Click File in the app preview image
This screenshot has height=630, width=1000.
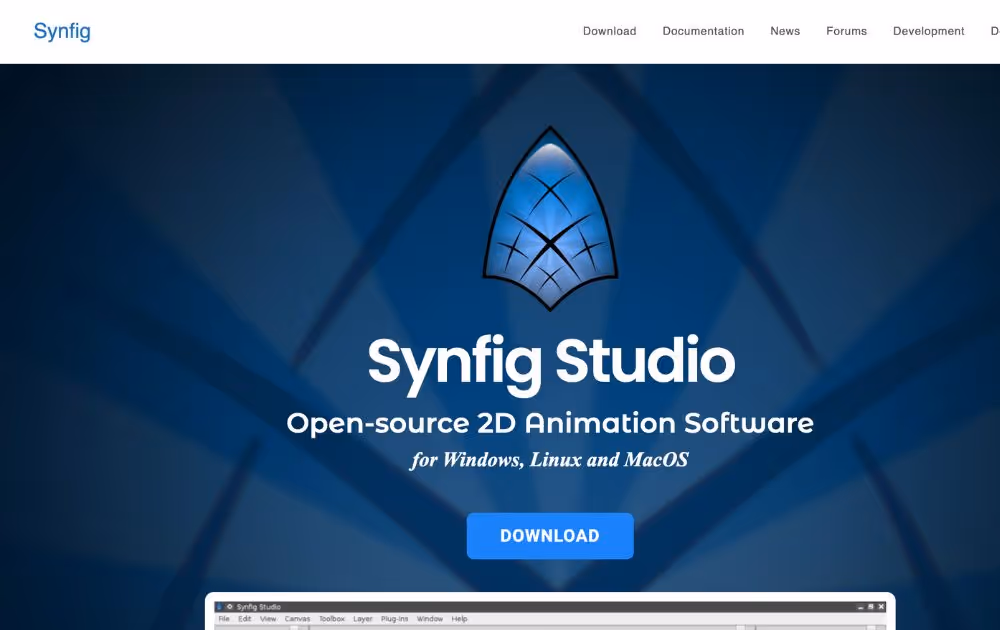(x=224, y=619)
